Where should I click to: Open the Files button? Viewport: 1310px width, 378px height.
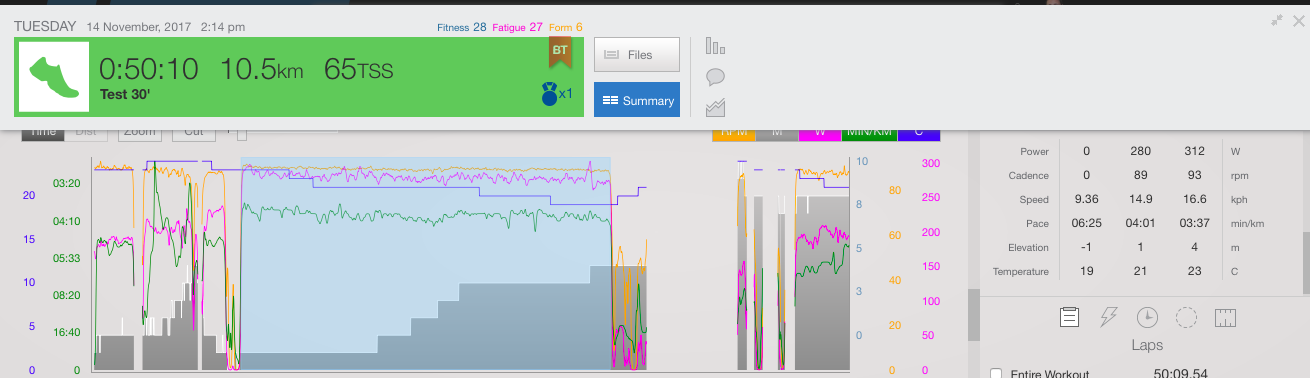click(x=637, y=55)
